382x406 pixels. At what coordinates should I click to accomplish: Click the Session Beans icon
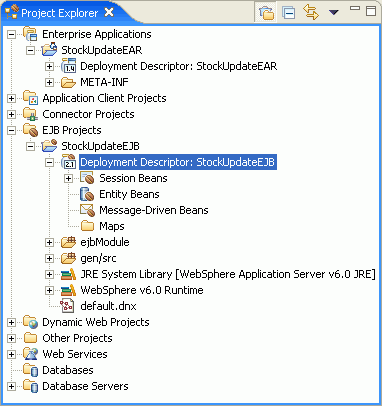[87, 178]
